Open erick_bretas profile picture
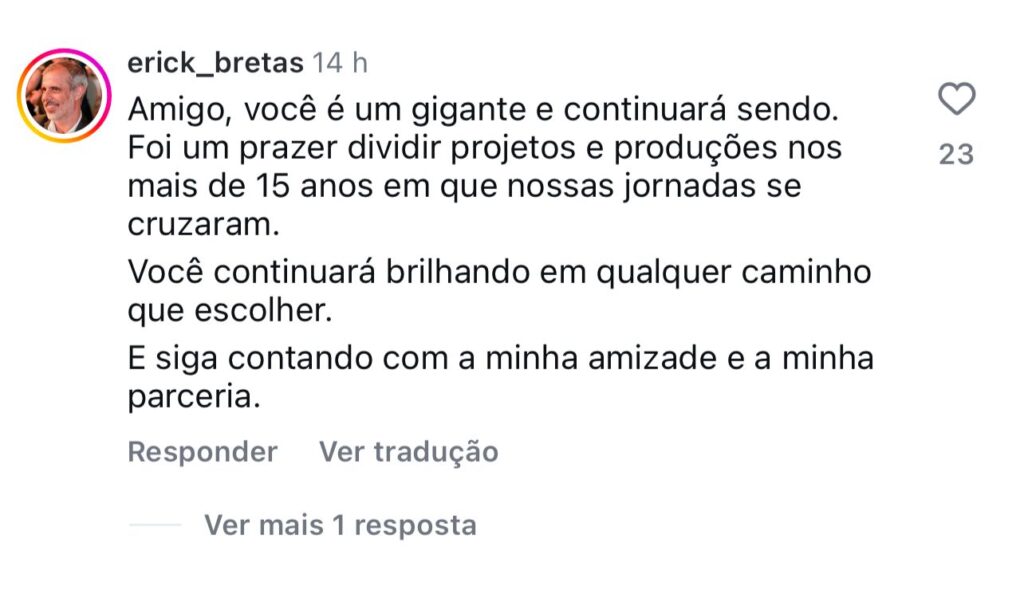This screenshot has height=598, width=1024. pyautogui.click(x=64, y=96)
